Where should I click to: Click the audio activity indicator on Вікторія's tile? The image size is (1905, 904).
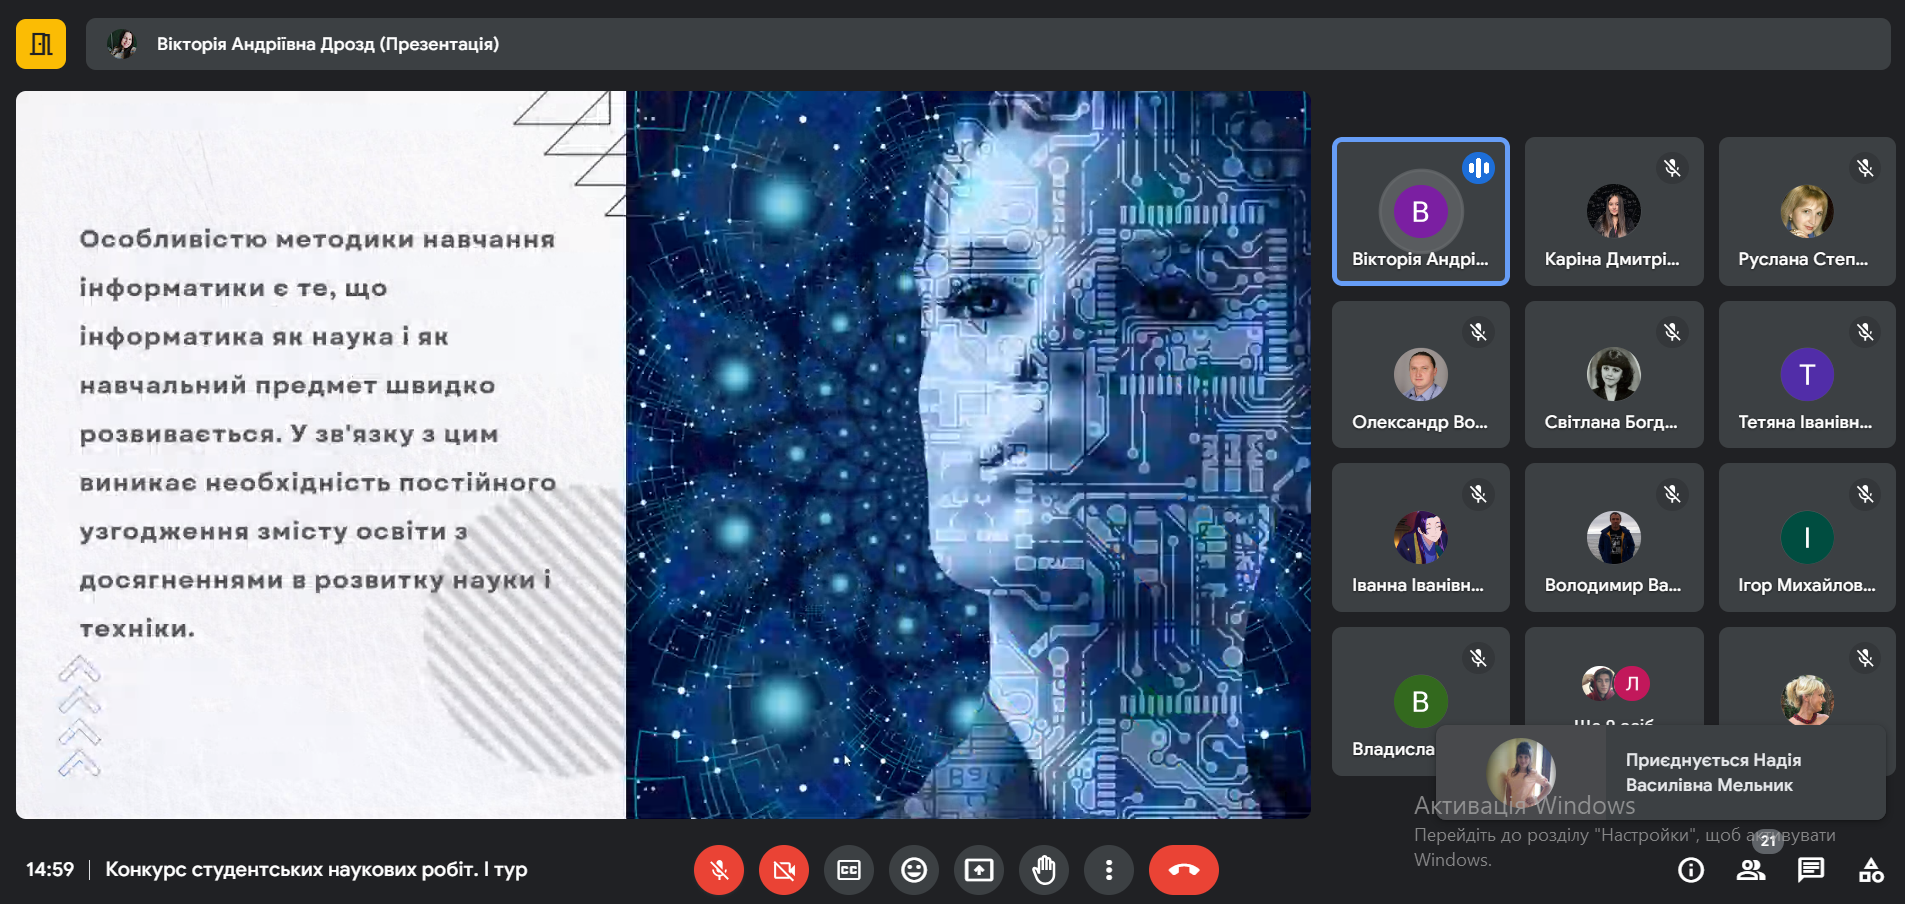[x=1478, y=168]
